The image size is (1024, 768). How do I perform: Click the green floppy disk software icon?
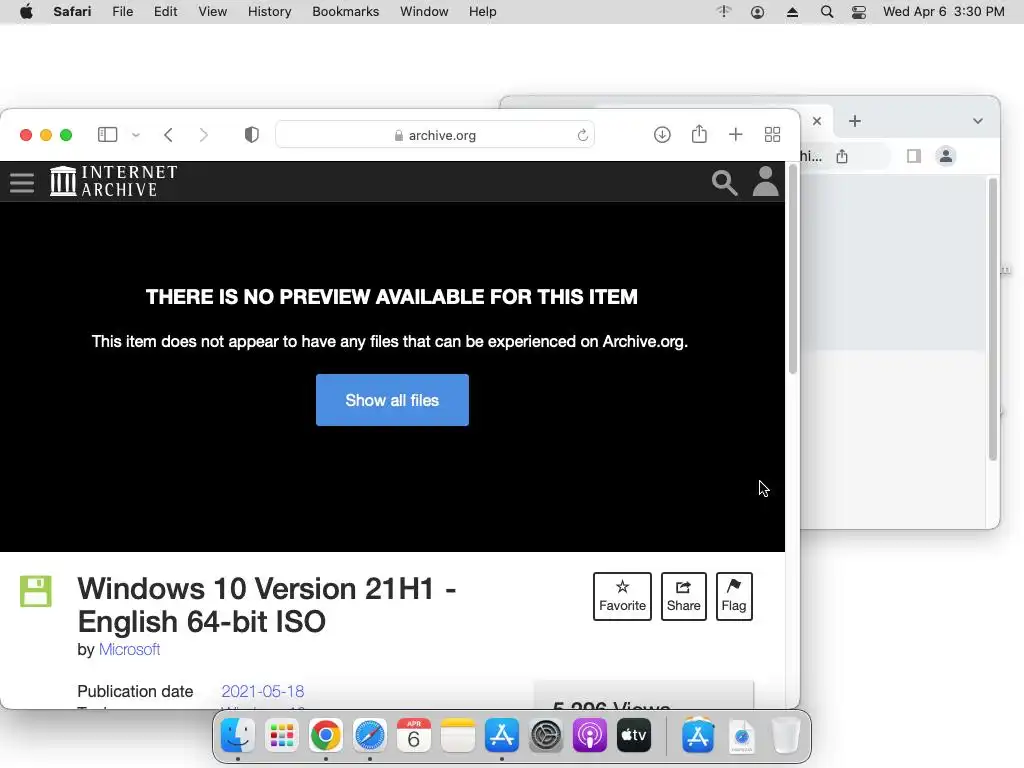pos(36,591)
